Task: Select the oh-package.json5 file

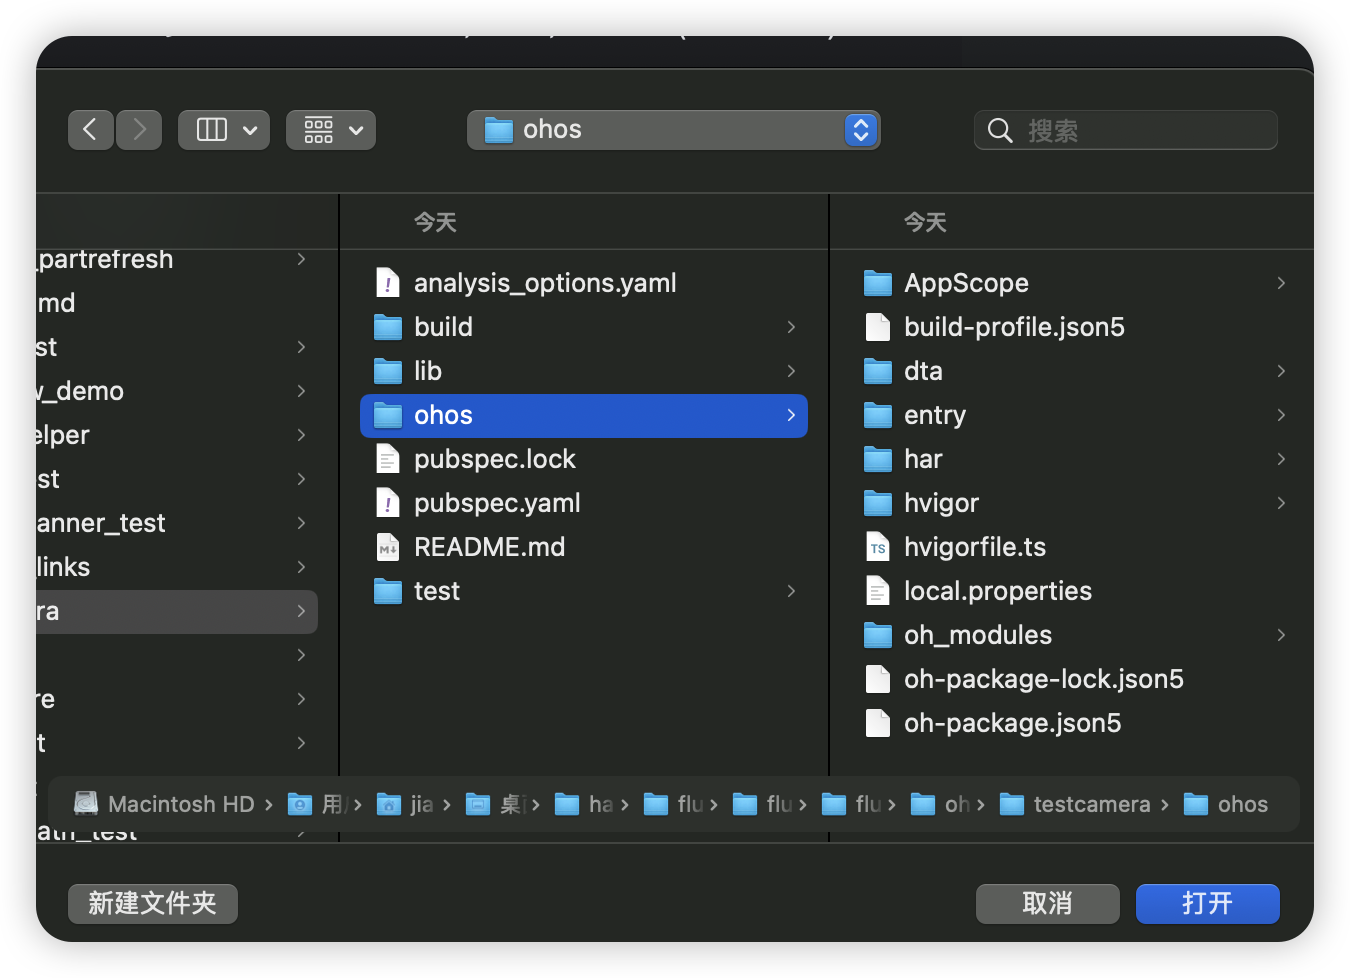Action: (1012, 723)
